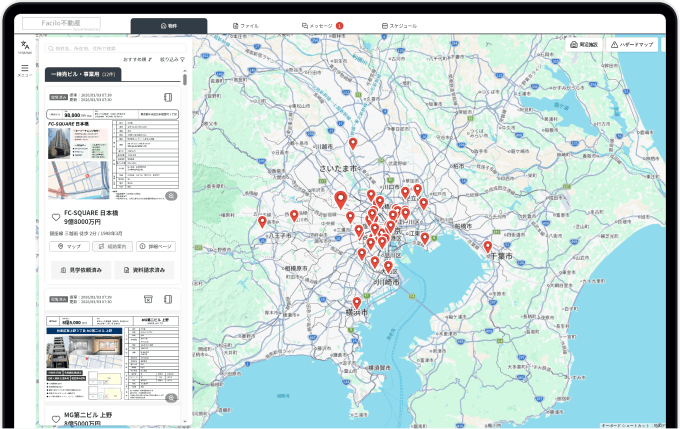Click the map pin near 川越市

353,144
